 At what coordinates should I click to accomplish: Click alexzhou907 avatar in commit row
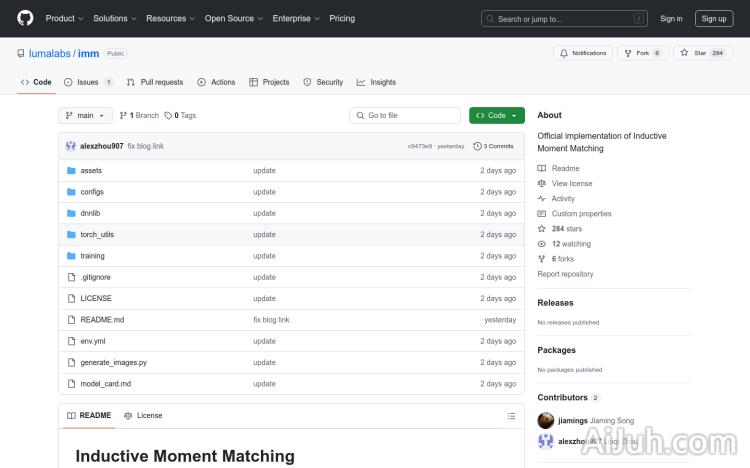point(71,146)
